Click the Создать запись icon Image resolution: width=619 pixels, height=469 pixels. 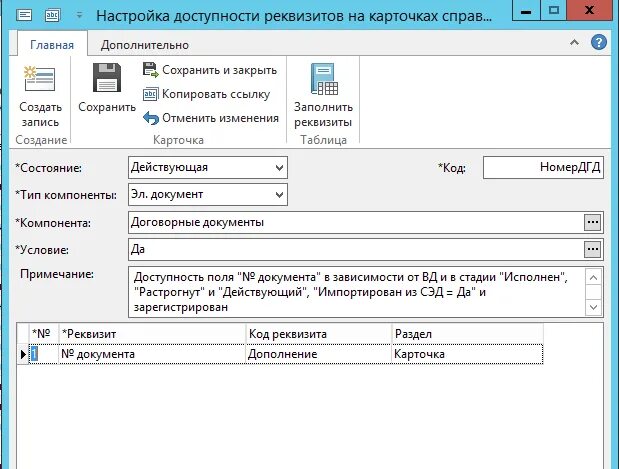pos(39,79)
